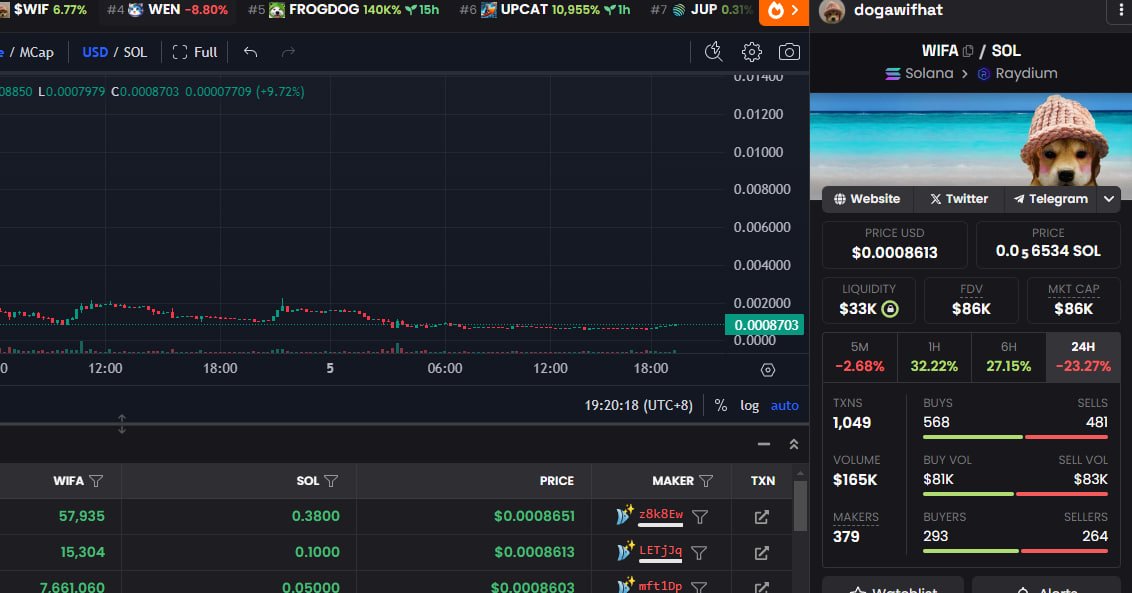Filter by maker z8k8Ew
The image size is (1132, 593).
coord(700,517)
